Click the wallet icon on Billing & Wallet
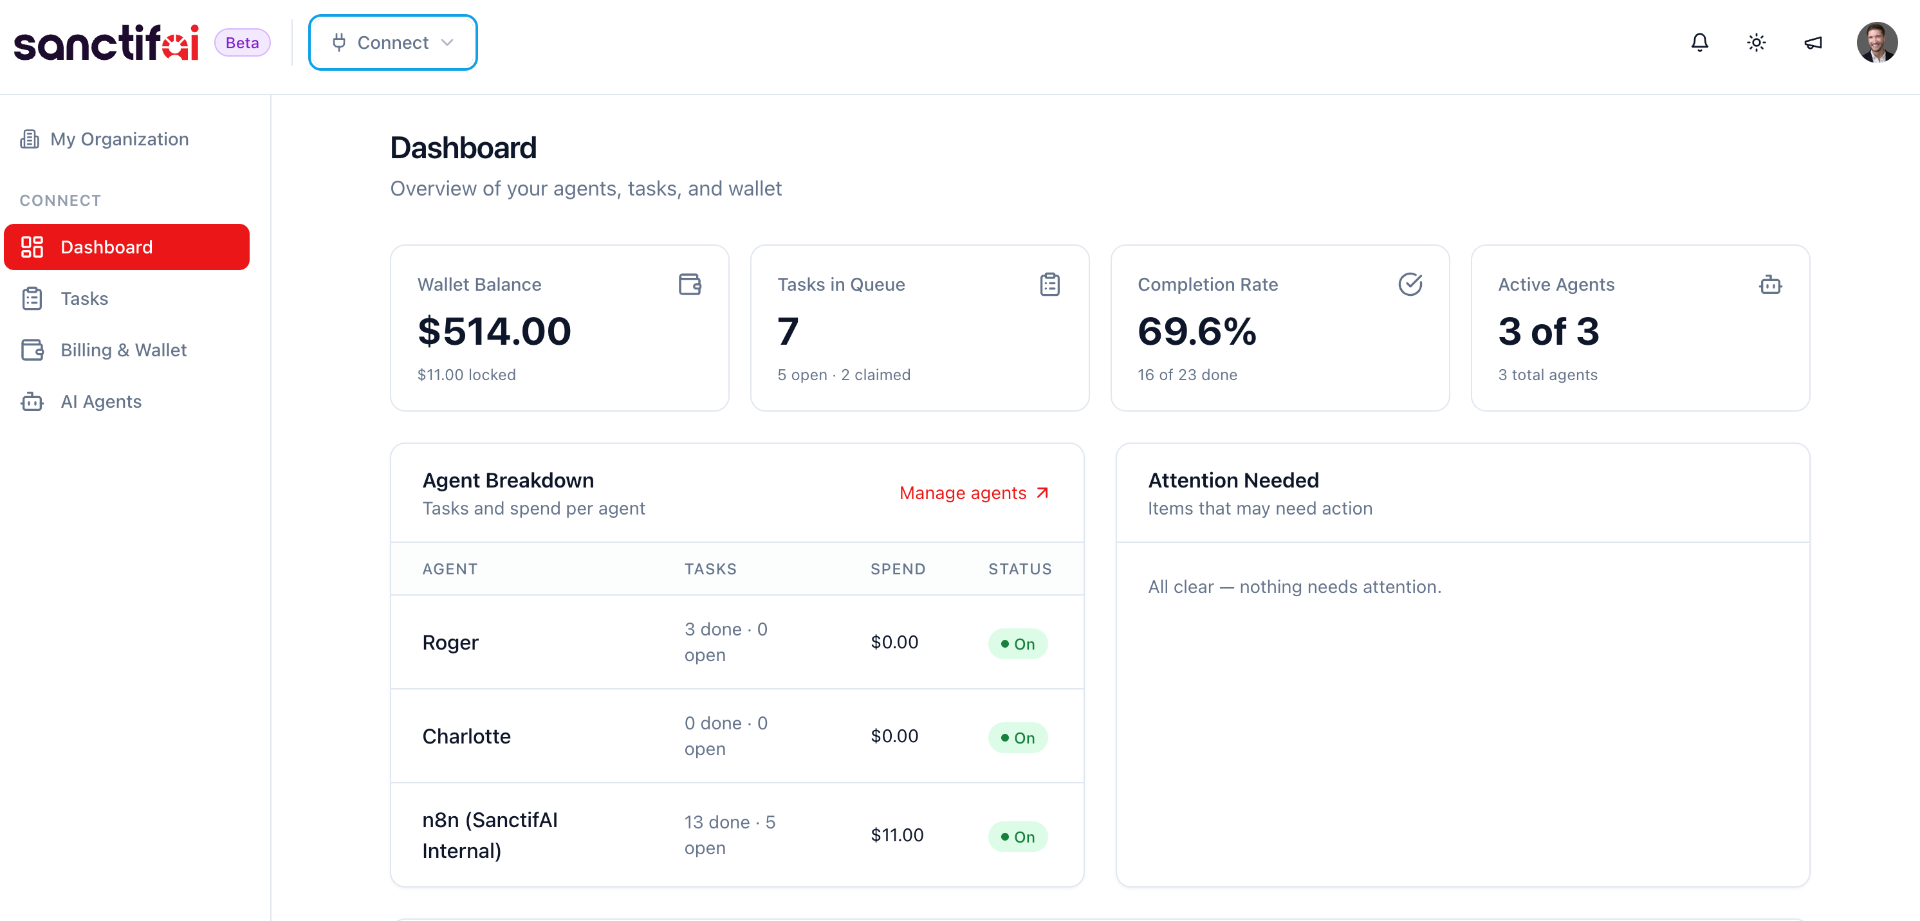The image size is (1920, 921). pyautogui.click(x=32, y=350)
